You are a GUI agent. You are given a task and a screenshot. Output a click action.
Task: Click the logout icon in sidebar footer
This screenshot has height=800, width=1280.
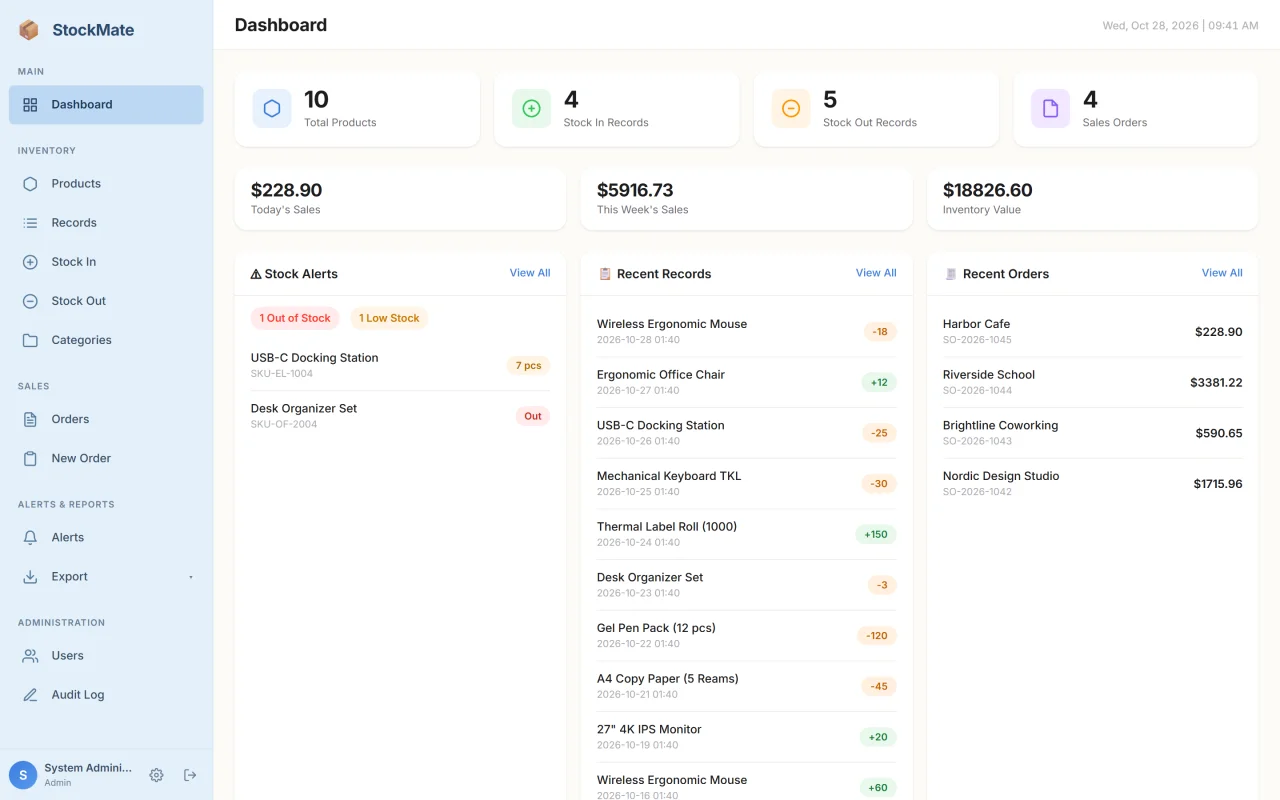click(190, 775)
